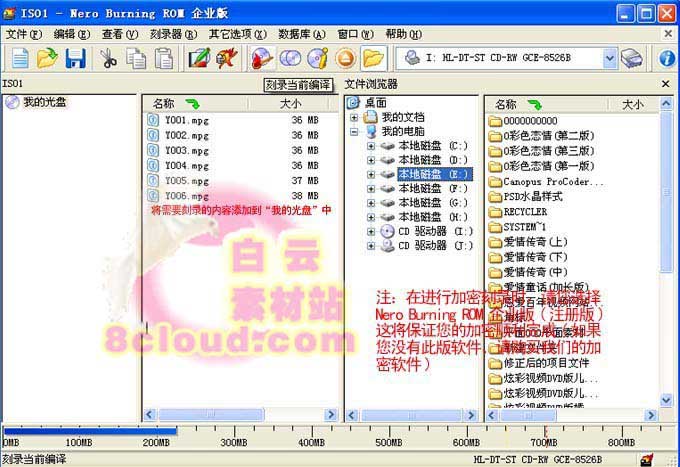Click scroll left arrow in drive tree
The image size is (680, 467).
click(352, 415)
